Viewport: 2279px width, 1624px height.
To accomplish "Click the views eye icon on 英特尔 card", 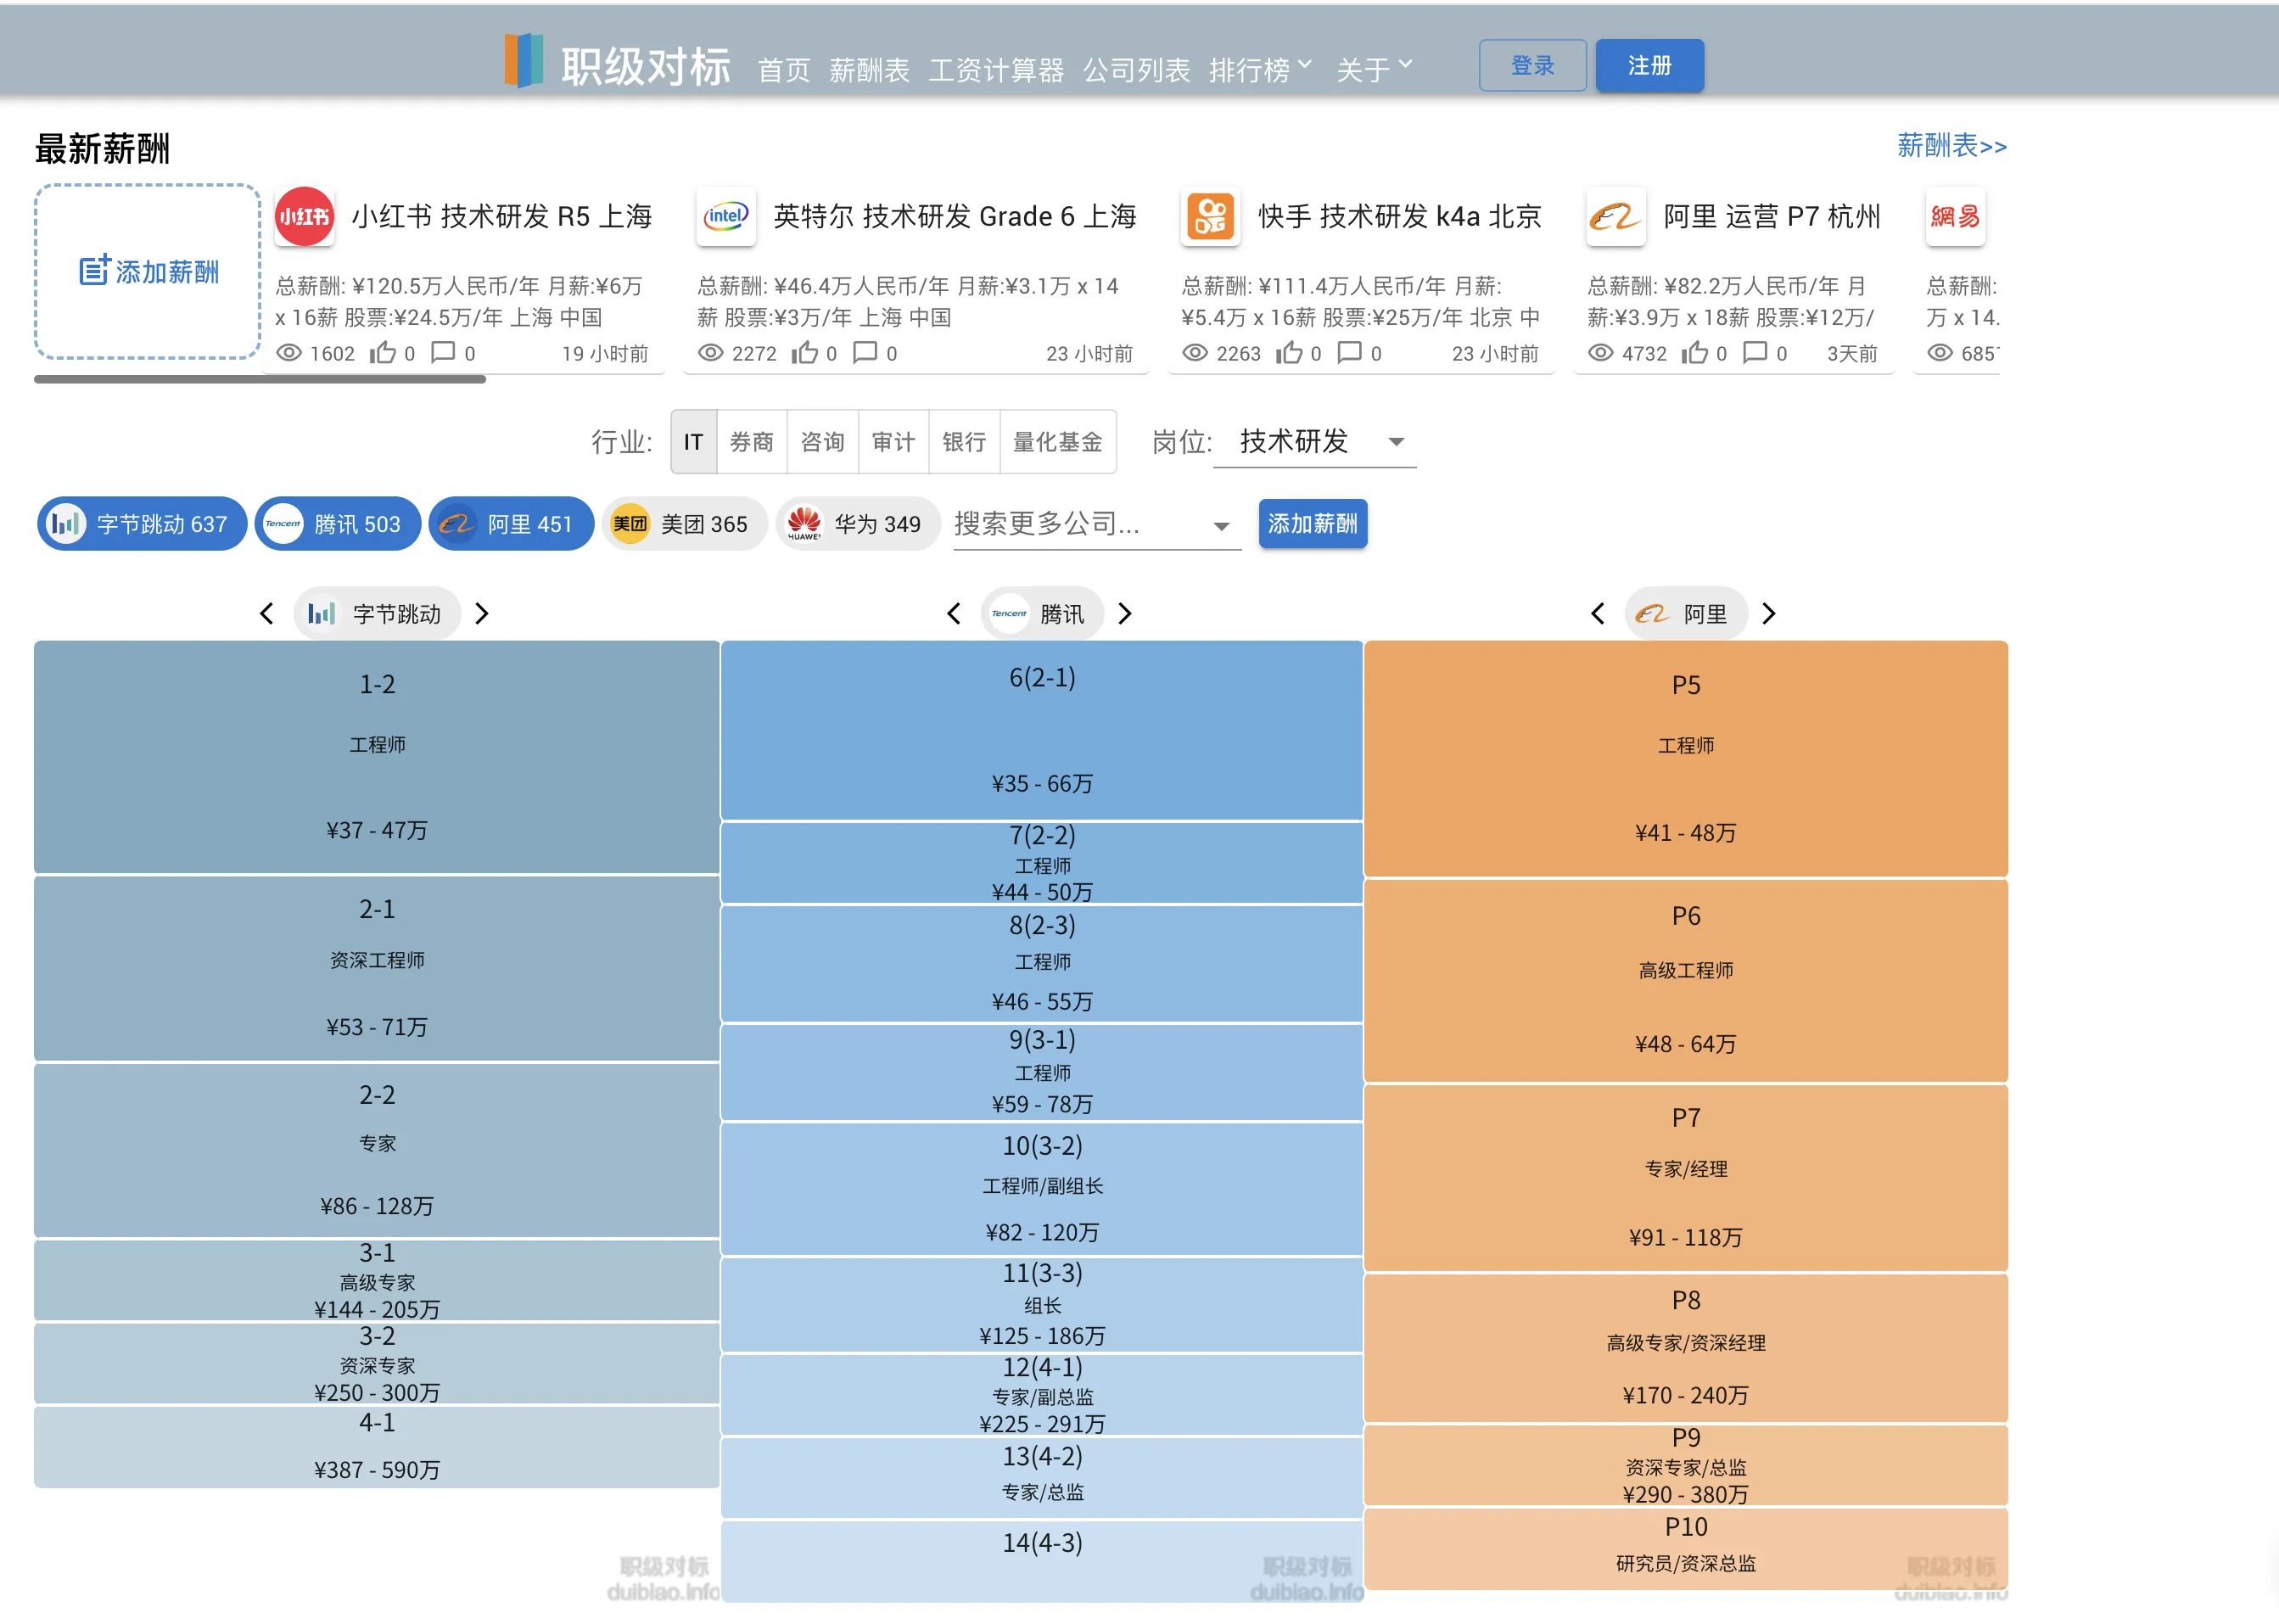I will click(x=711, y=353).
